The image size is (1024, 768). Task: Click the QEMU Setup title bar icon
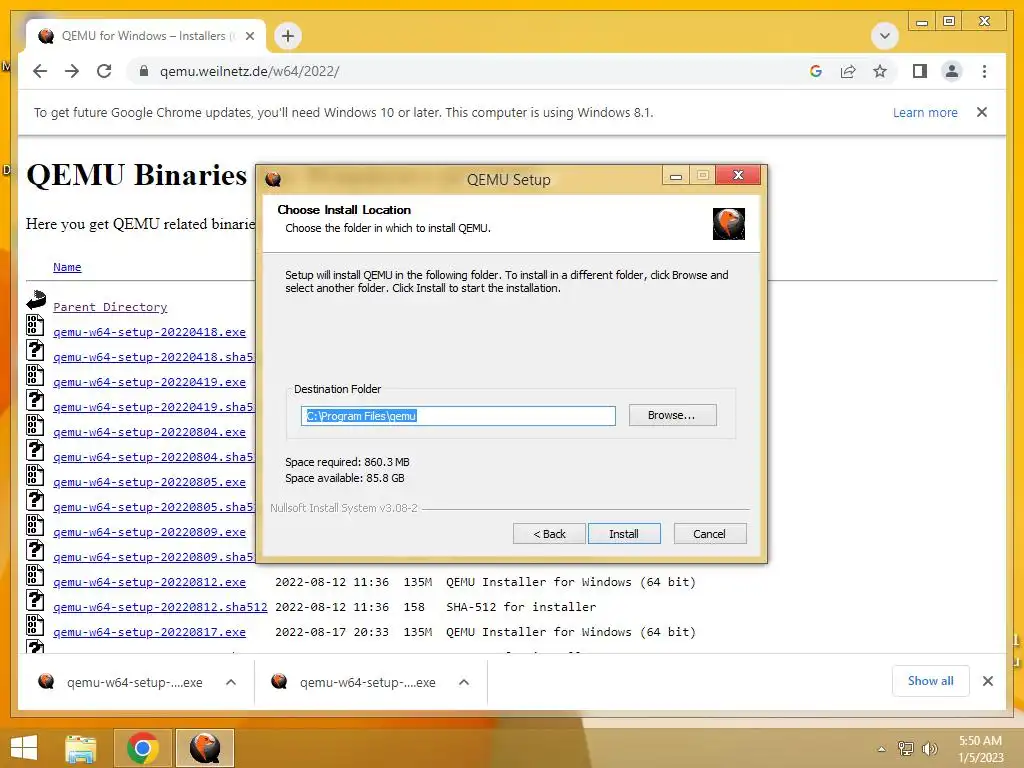273,179
